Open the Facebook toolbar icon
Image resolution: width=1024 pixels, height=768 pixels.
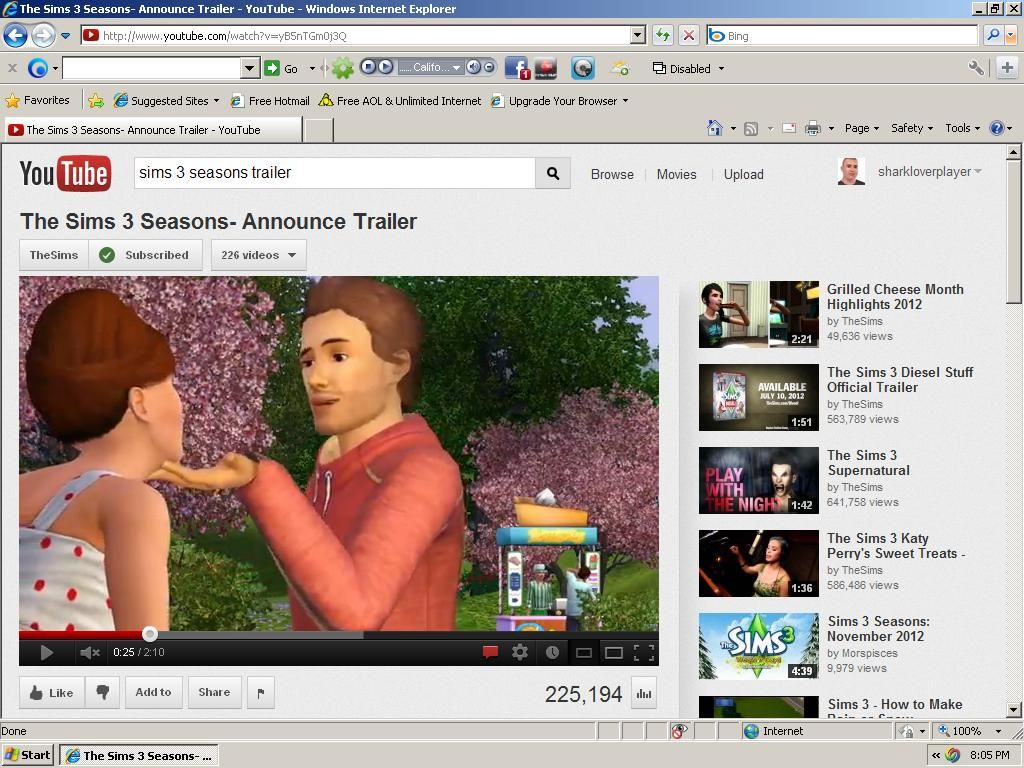[517, 68]
